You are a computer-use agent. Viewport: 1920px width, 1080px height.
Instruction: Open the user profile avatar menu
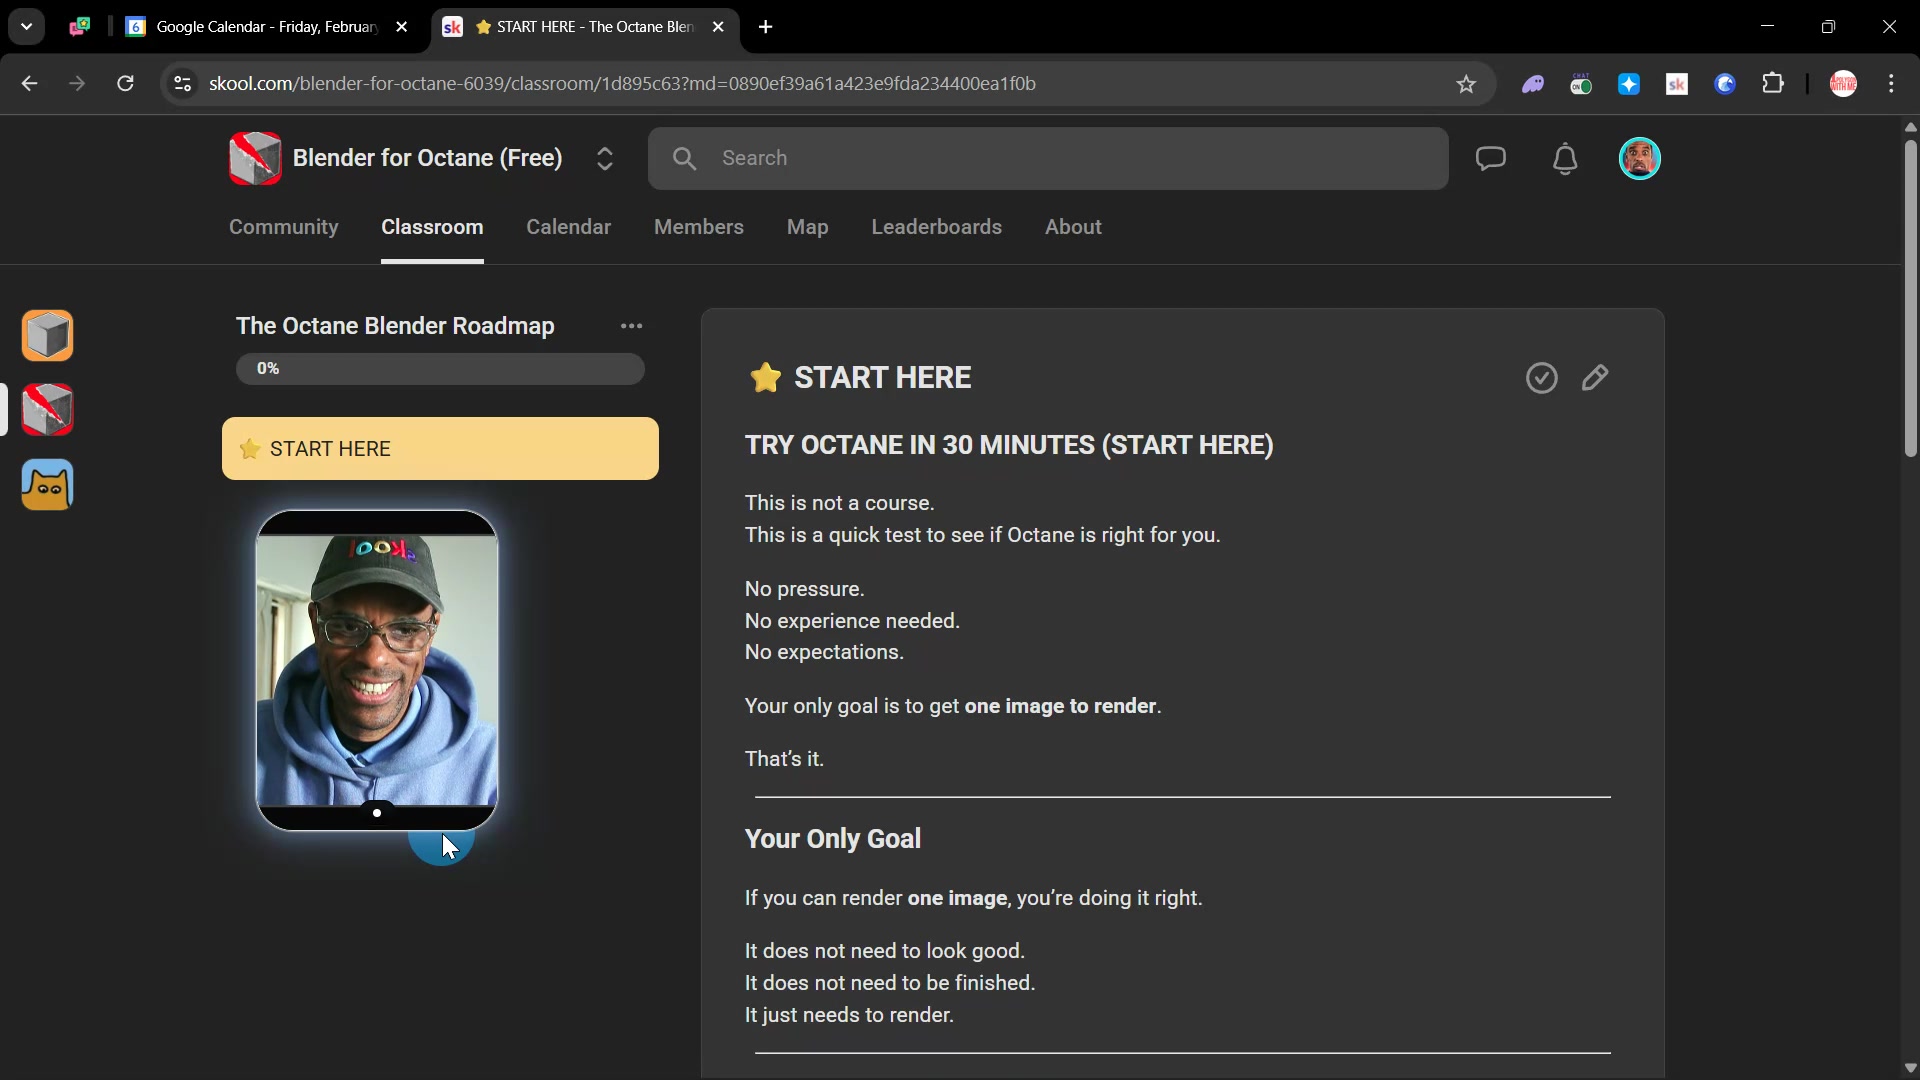click(x=1639, y=158)
